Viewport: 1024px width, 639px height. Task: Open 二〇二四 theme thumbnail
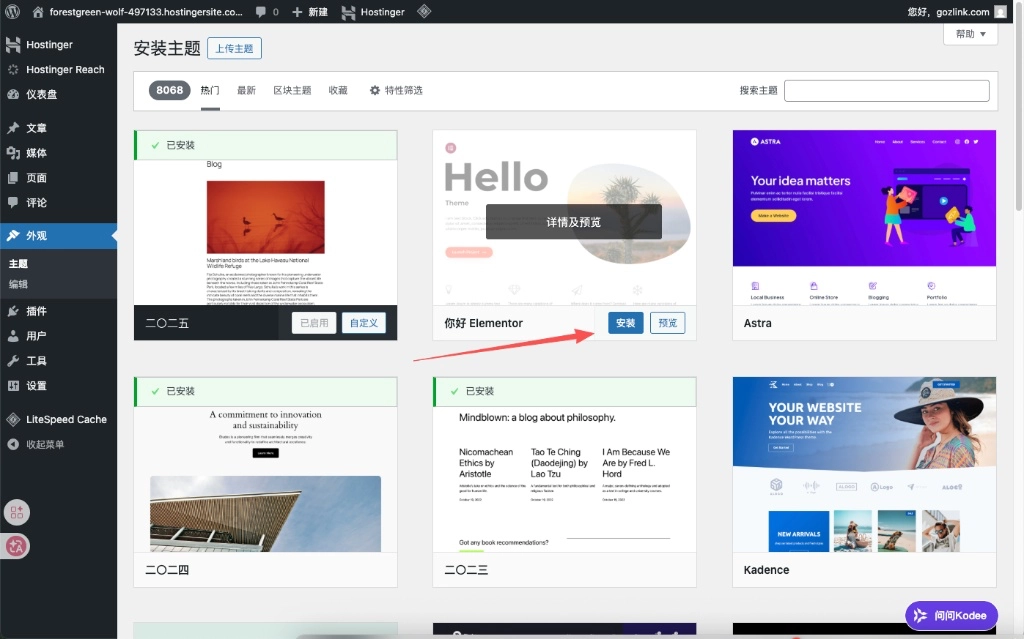265,479
